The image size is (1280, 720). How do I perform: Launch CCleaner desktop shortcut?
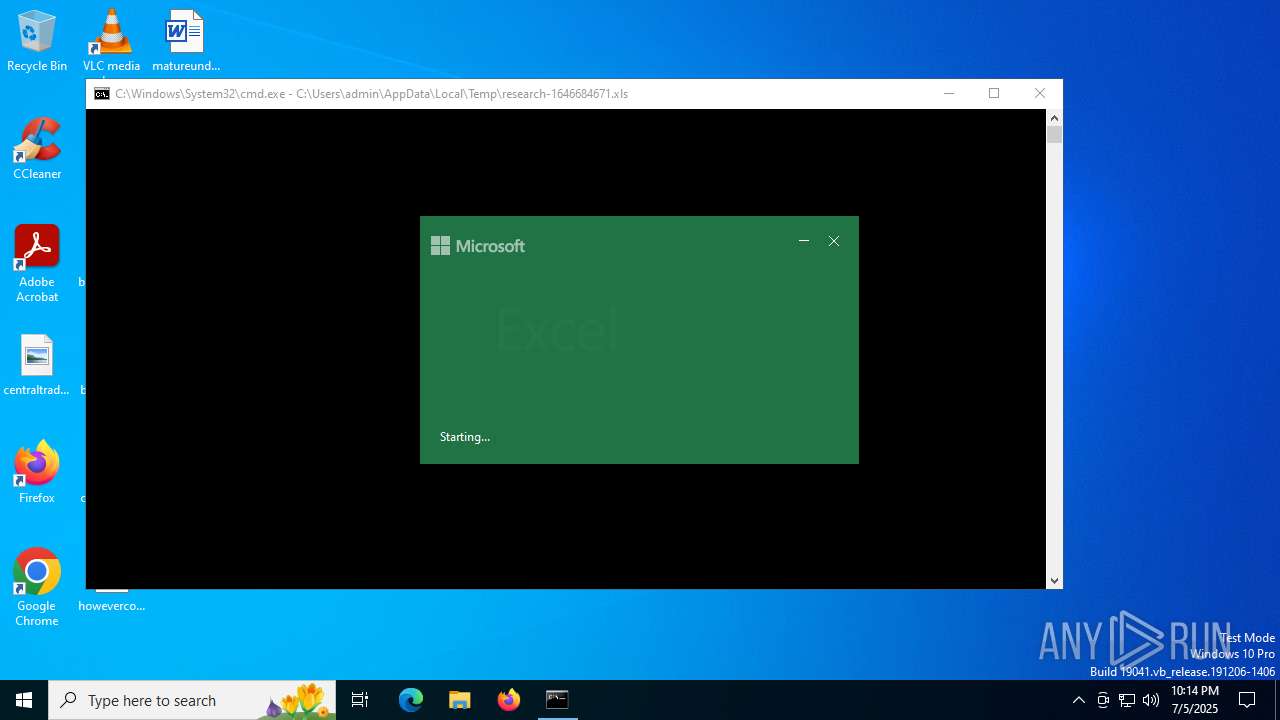[37, 149]
